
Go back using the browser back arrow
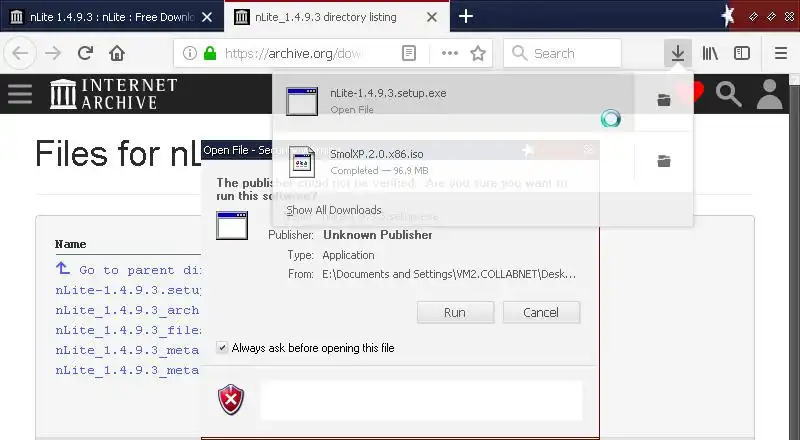click(20, 53)
